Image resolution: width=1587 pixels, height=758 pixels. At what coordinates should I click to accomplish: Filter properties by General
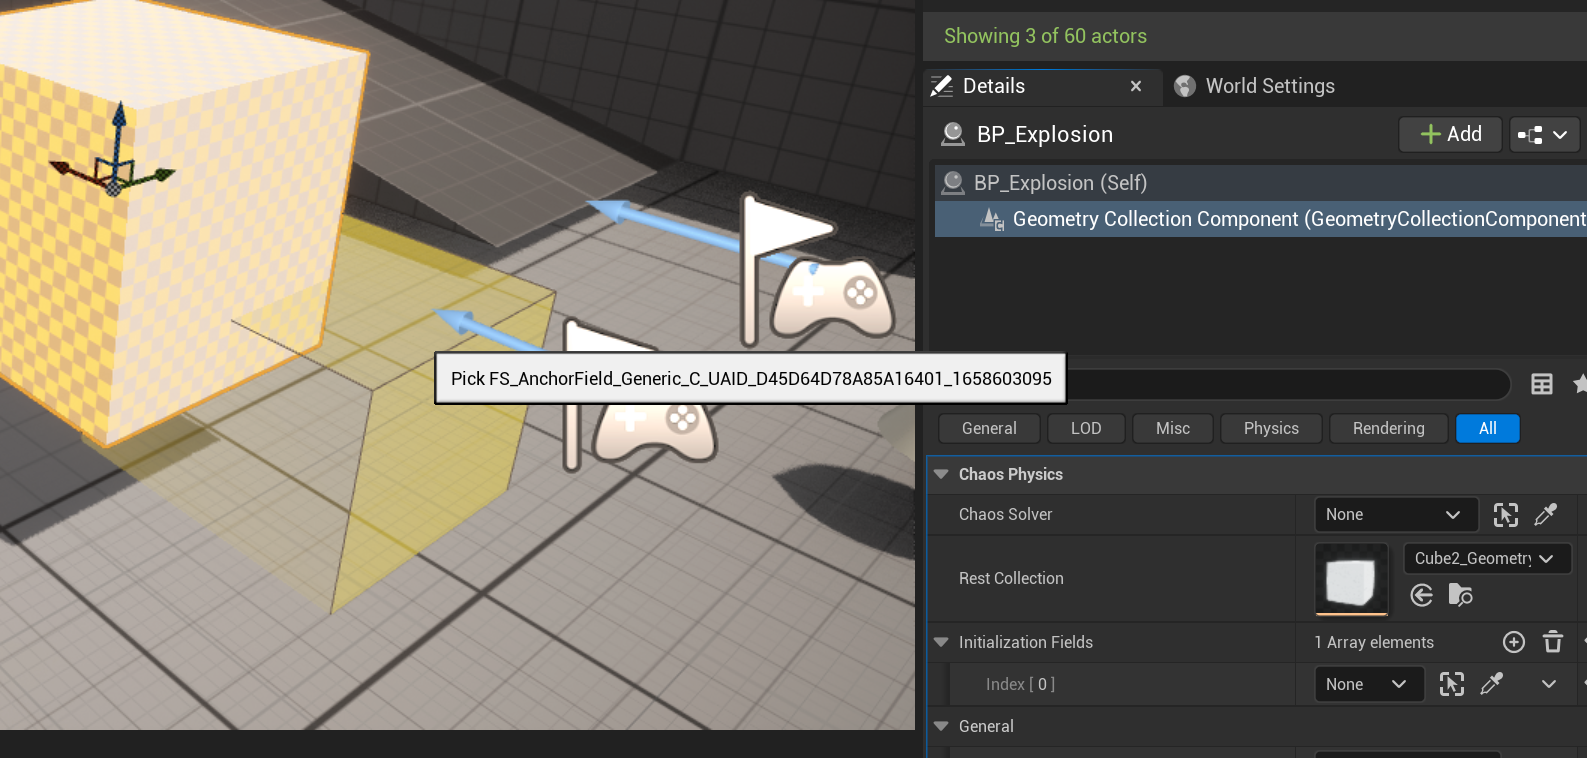point(989,428)
